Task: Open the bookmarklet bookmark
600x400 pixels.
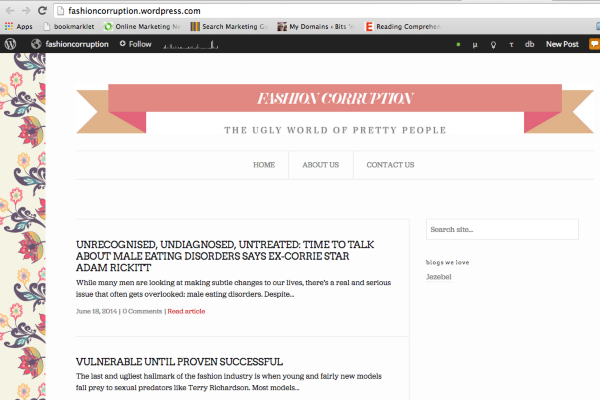Action: pyautogui.click(x=69, y=26)
